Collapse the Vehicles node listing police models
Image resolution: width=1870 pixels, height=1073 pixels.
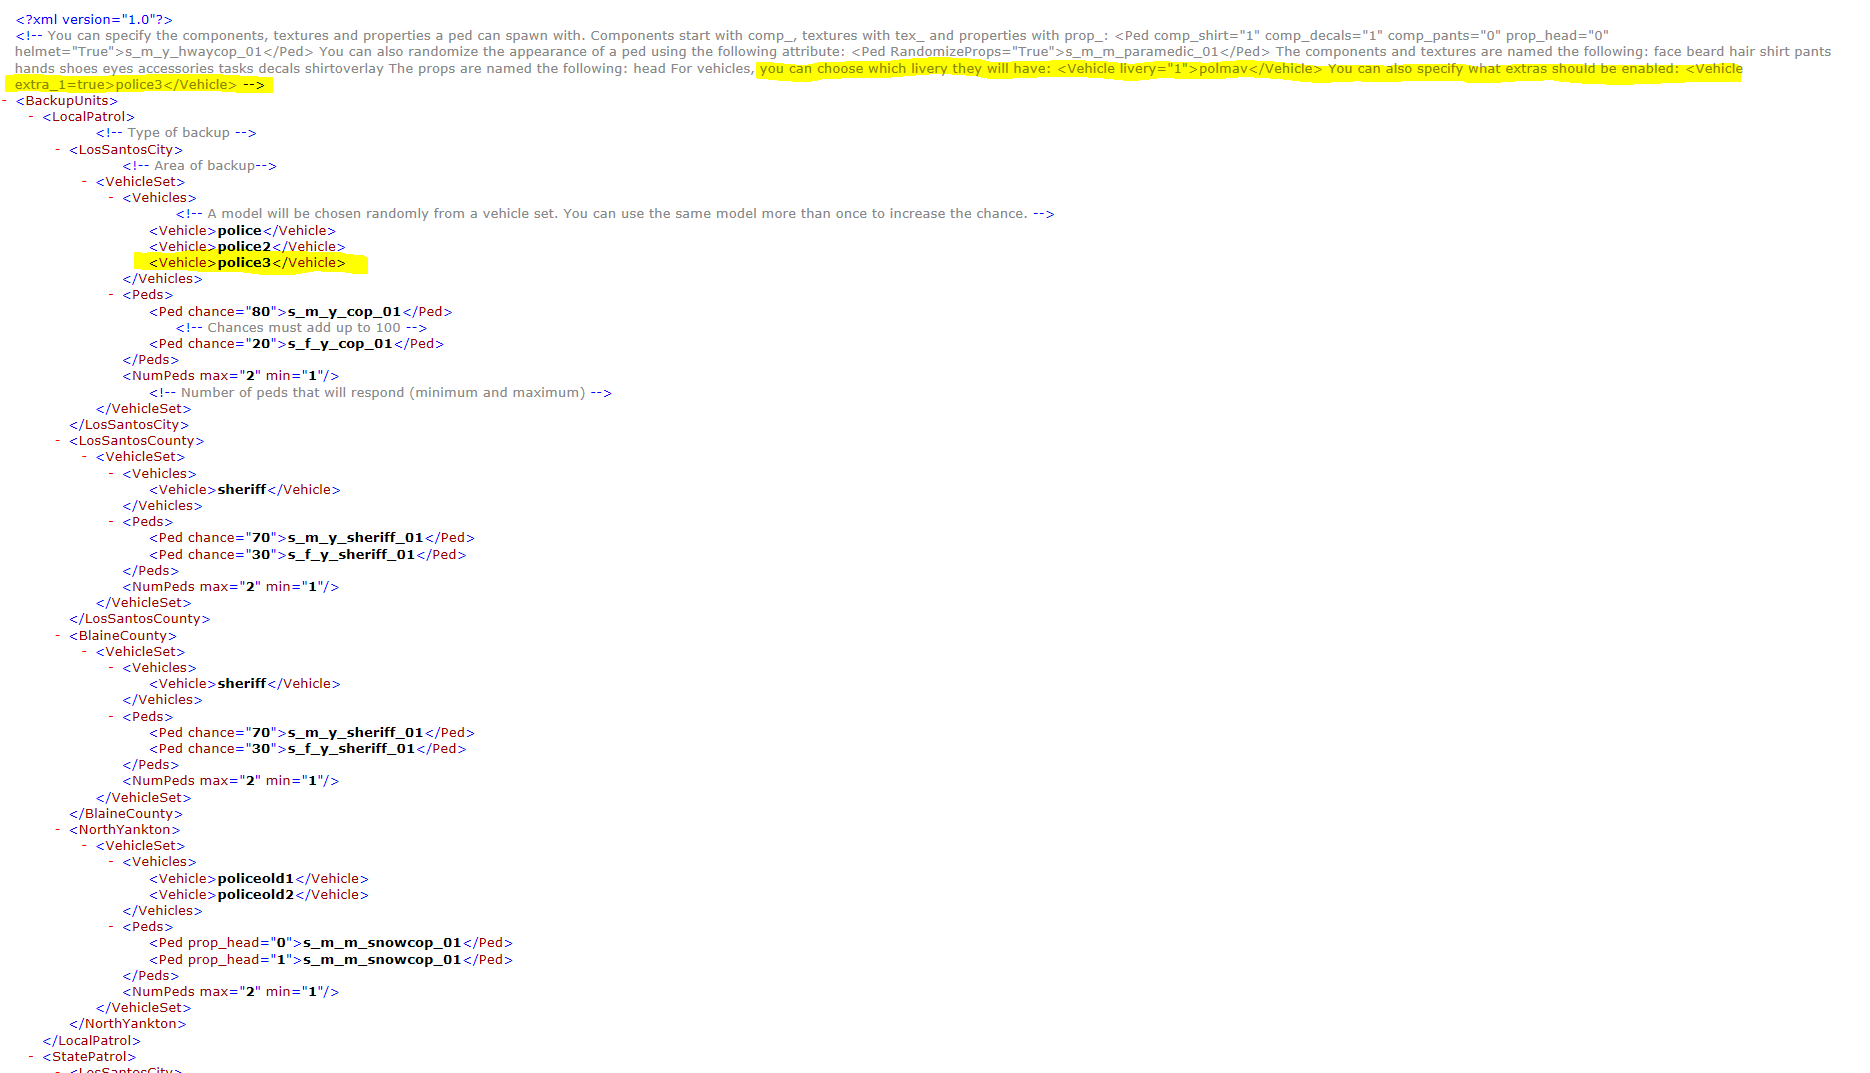(112, 198)
